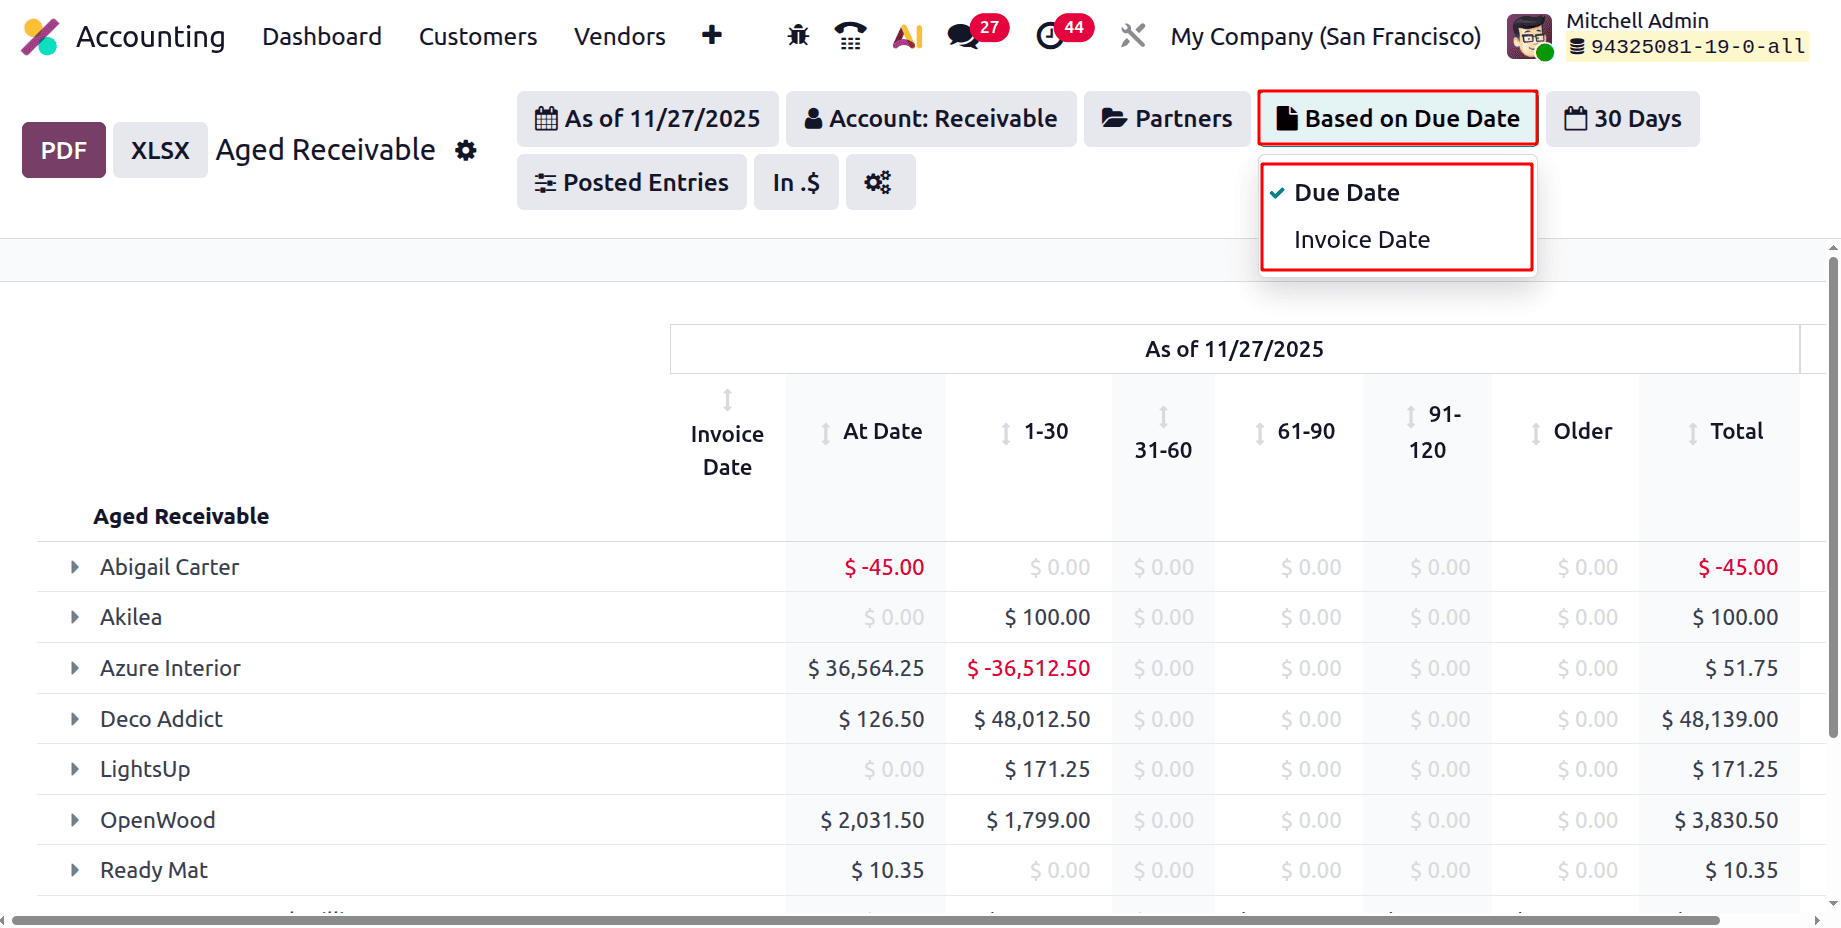
Task: Click the vertical scrollbar thumb
Action: [x=1833, y=497]
